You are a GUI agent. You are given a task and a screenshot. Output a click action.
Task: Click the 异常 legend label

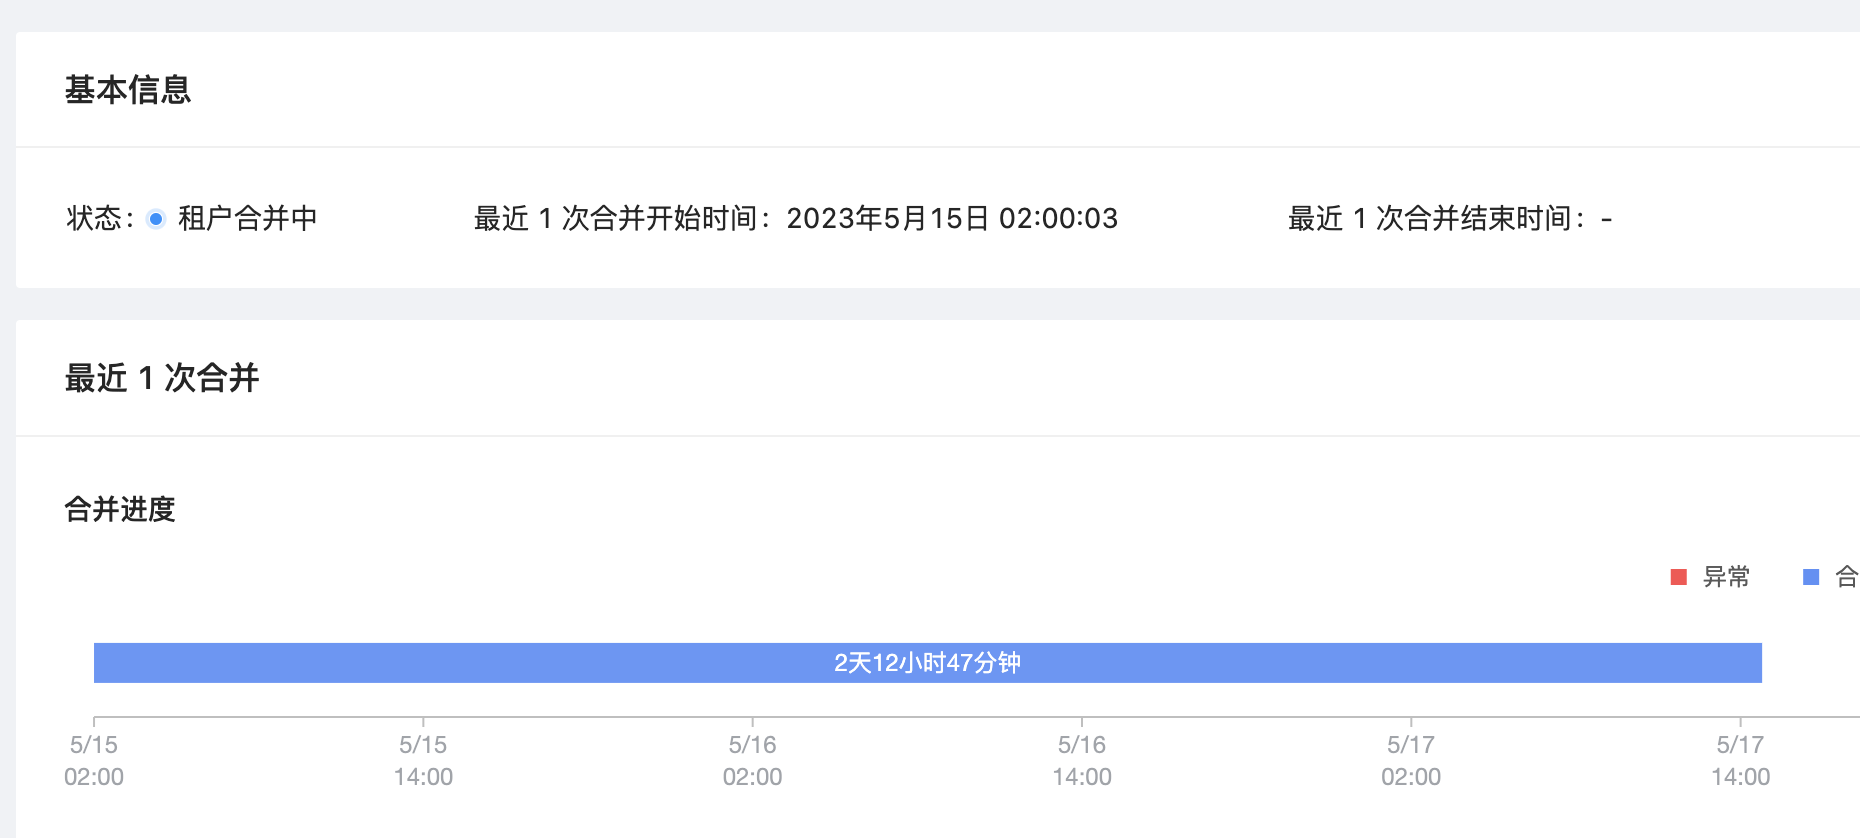click(1726, 577)
